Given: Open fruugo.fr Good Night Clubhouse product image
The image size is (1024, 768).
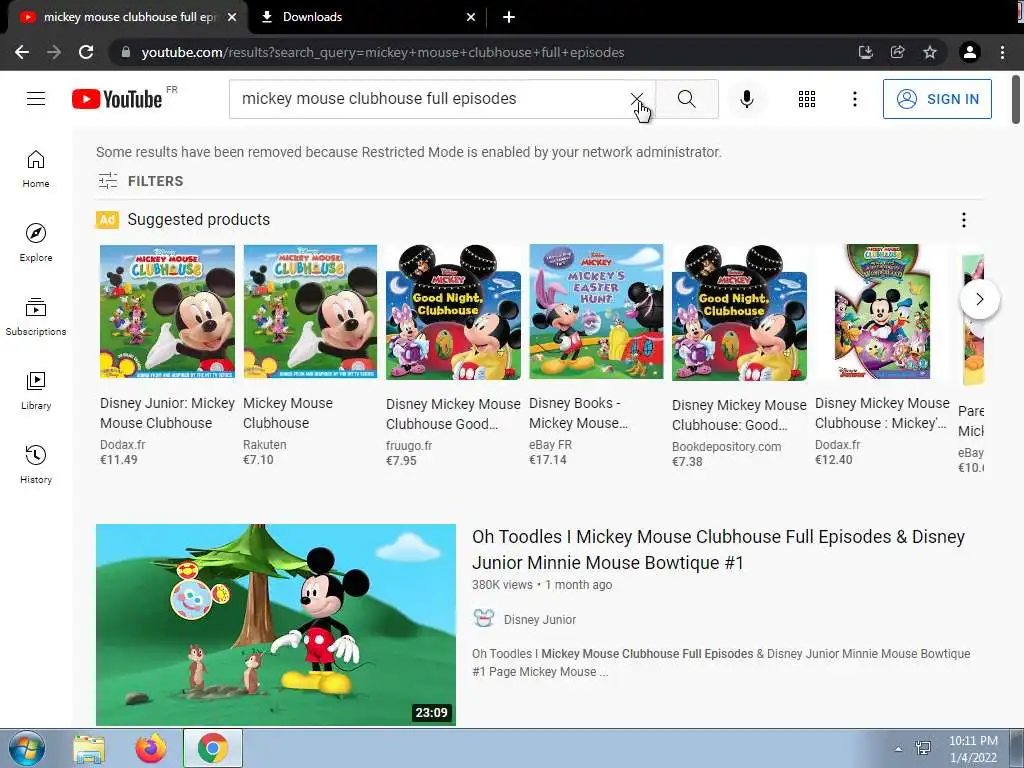Looking at the screenshot, I should (453, 312).
